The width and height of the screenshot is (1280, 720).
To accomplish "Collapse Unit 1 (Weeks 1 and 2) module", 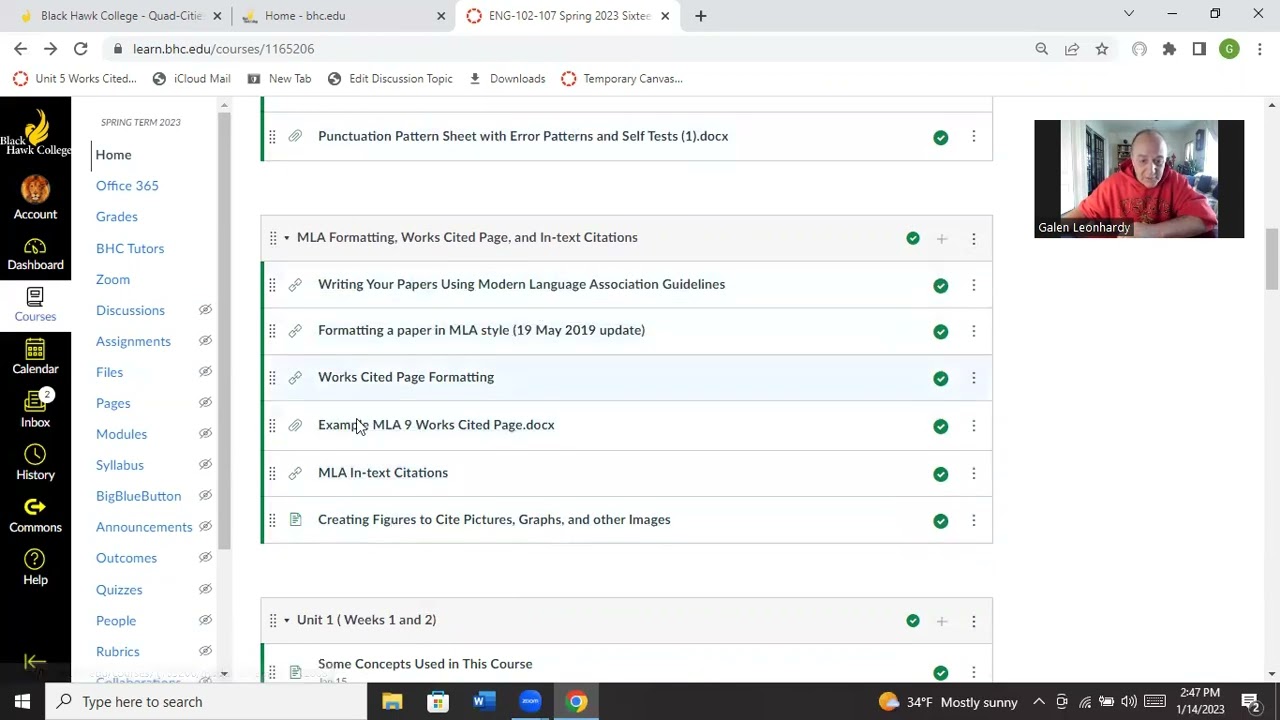I will (x=286, y=620).
